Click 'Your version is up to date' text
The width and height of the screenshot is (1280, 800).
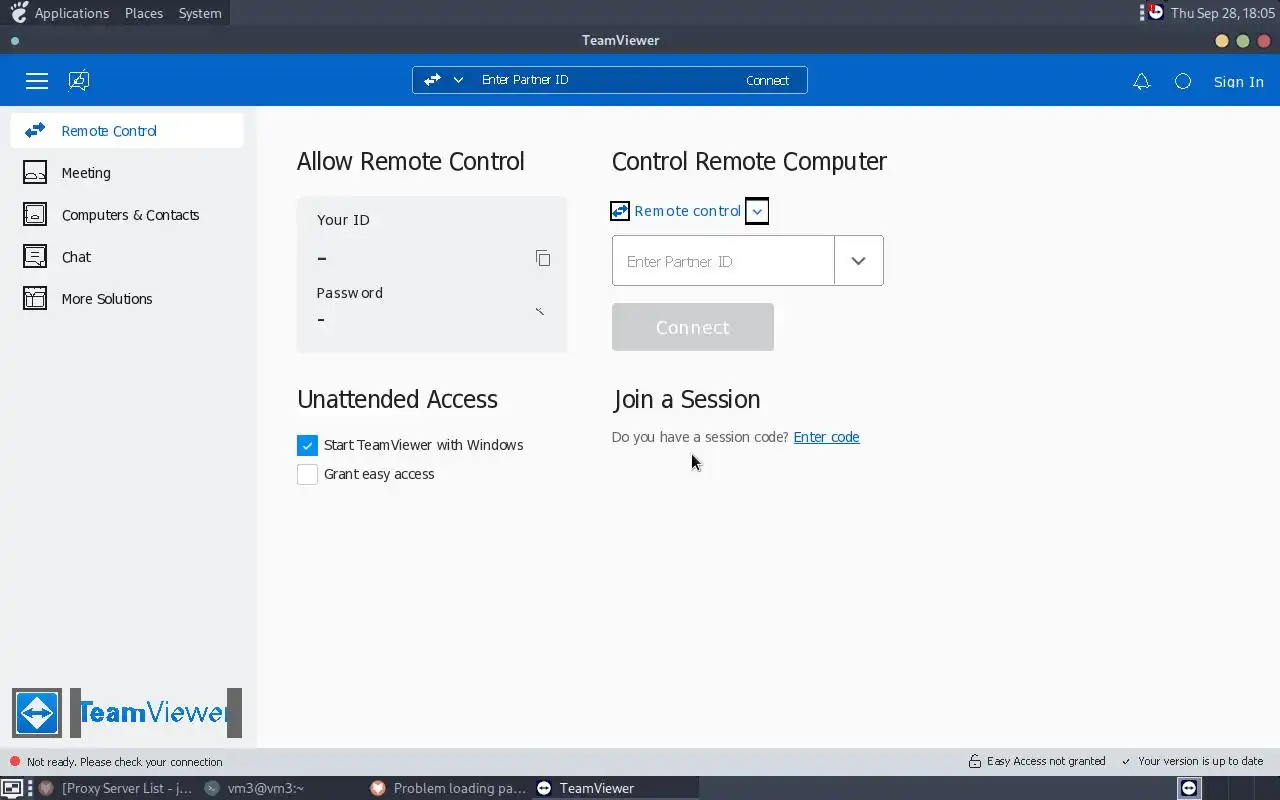point(1201,761)
